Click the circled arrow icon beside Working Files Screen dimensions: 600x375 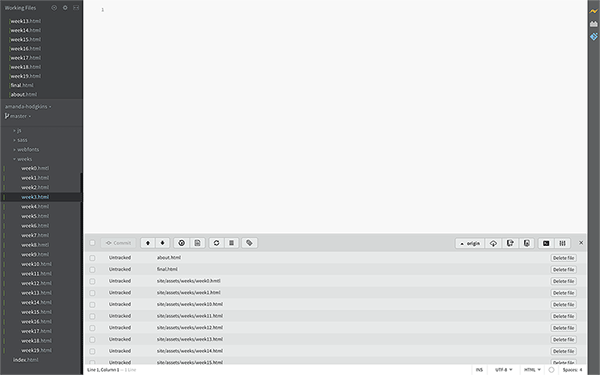[54, 8]
